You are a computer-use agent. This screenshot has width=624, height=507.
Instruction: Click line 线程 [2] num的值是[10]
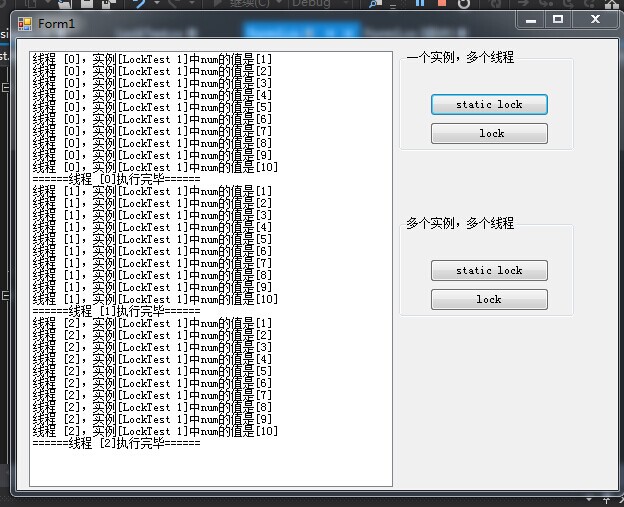(155, 431)
